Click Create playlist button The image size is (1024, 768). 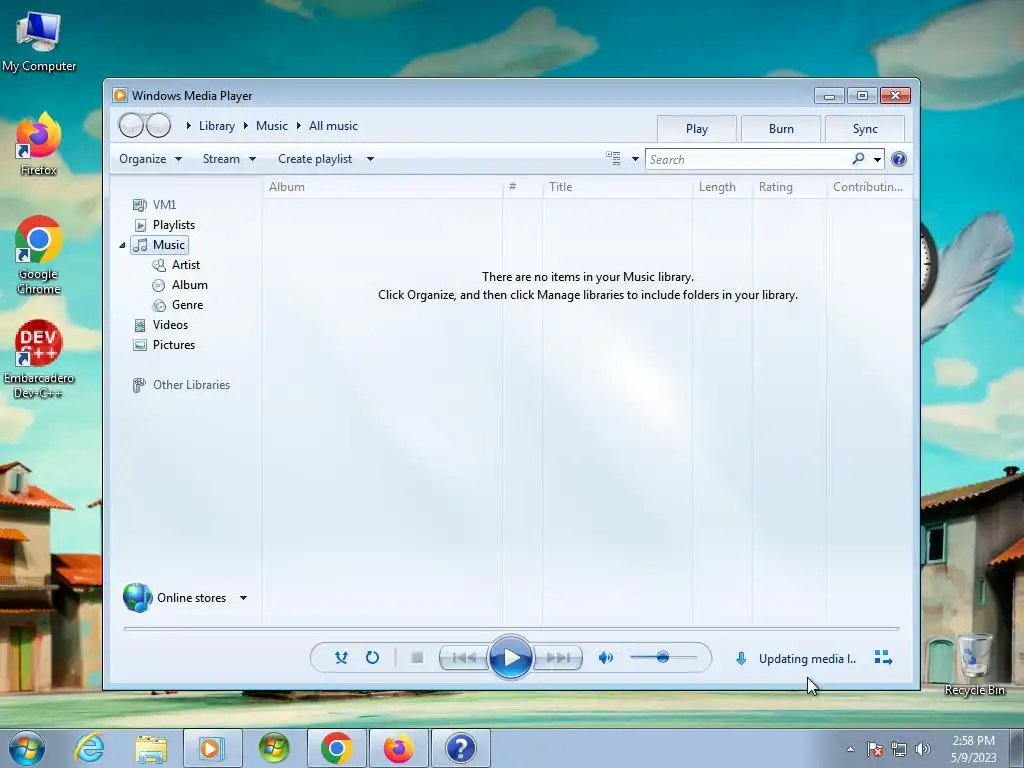click(x=315, y=159)
